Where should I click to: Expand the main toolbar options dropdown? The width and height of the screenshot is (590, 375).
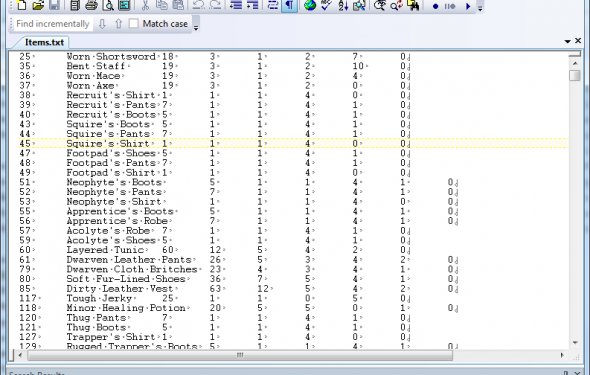(x=480, y=6)
